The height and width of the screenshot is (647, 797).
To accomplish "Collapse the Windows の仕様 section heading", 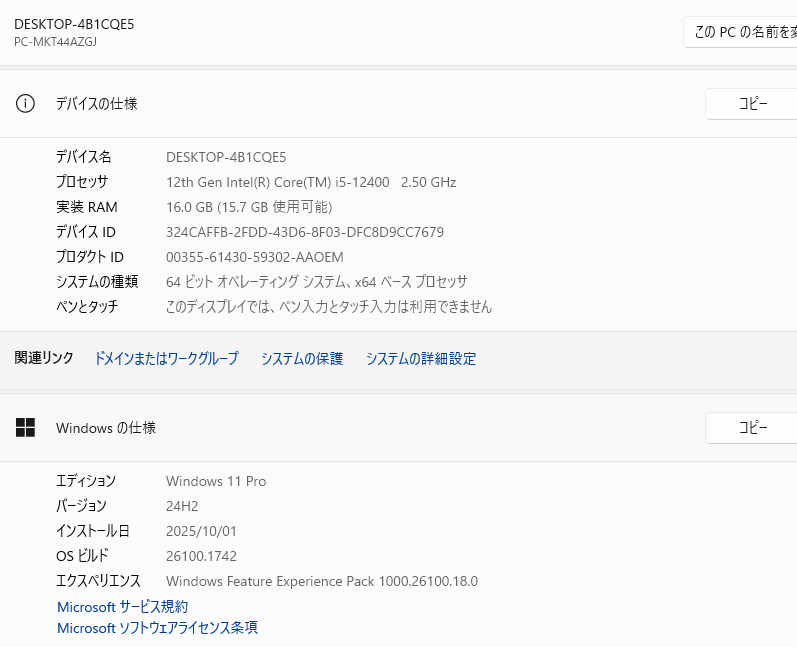I will 106,428.
